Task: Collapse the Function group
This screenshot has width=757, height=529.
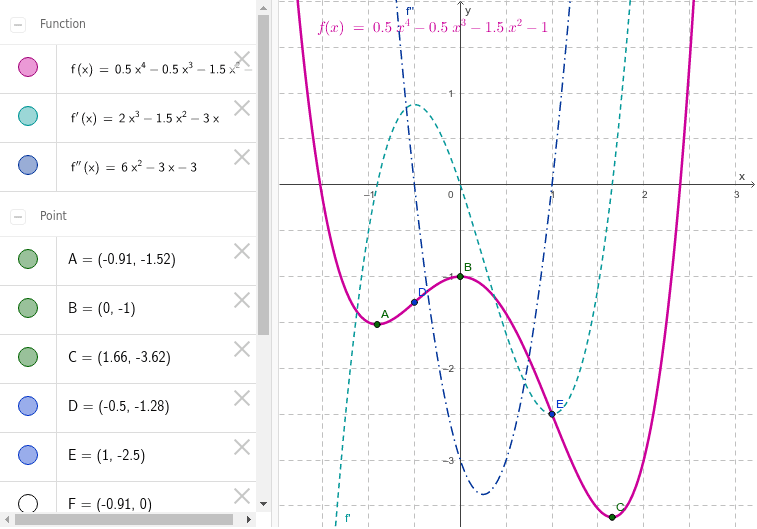Action: pos(18,24)
